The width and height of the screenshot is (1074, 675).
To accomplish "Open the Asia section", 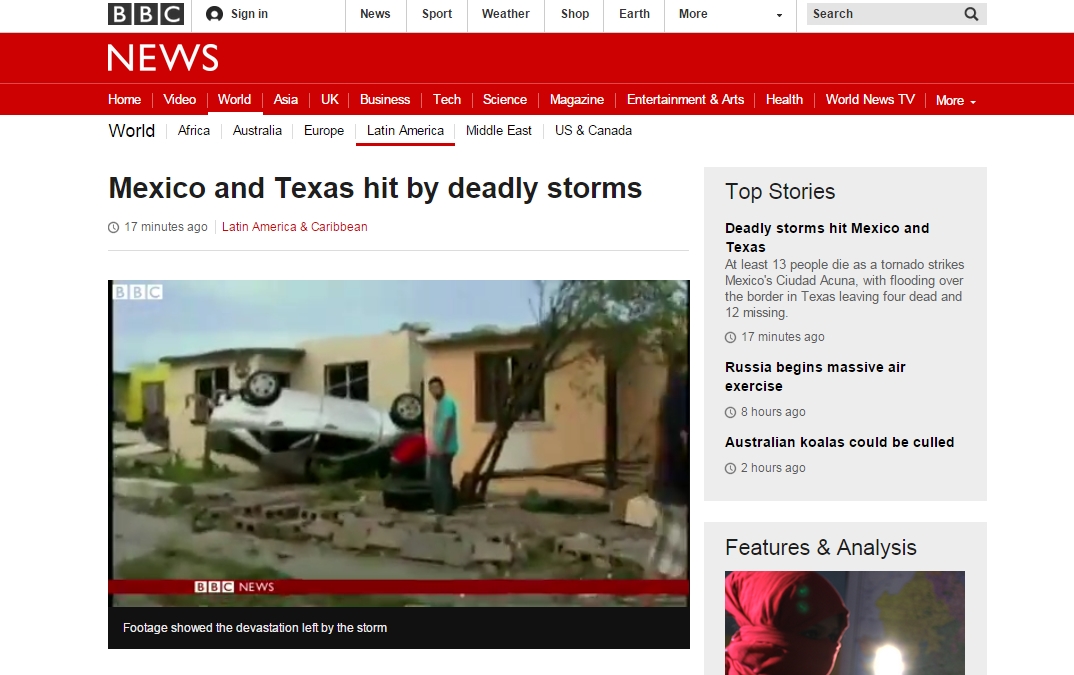I will (x=286, y=99).
